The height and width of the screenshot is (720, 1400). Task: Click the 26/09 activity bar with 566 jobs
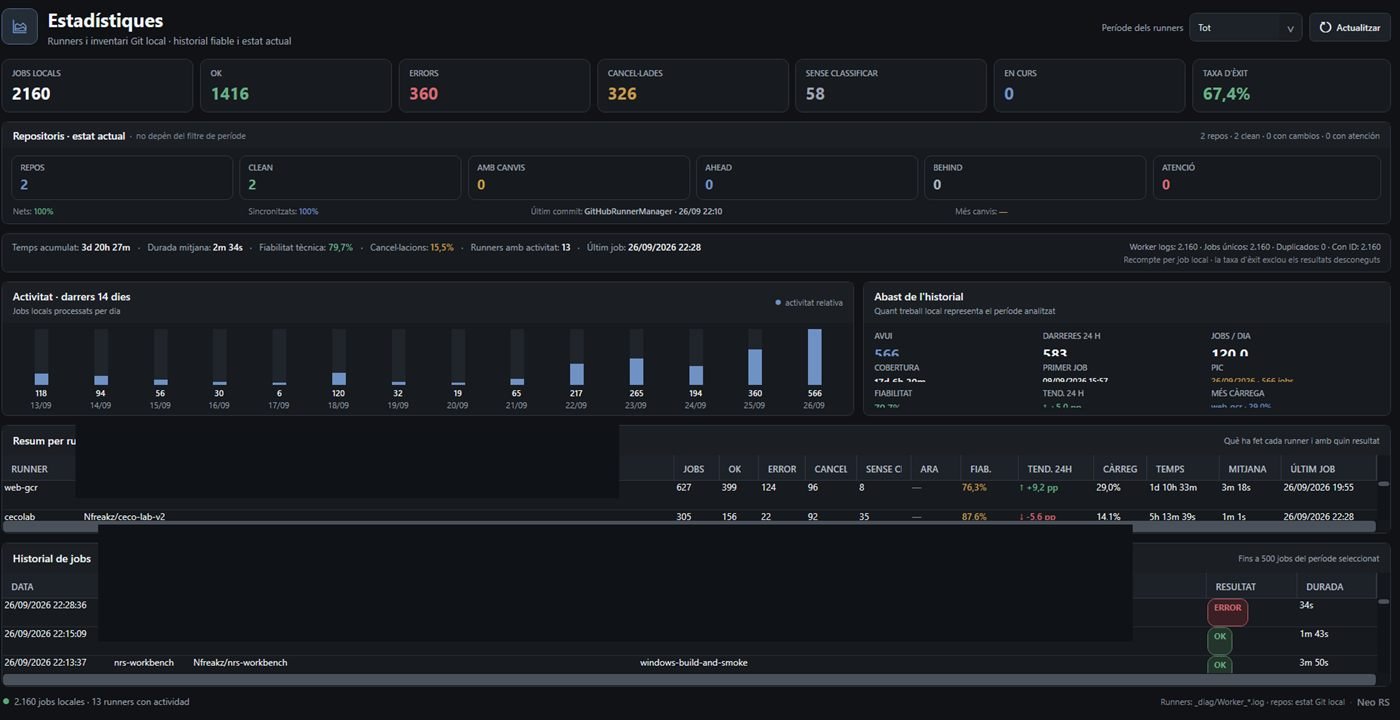(x=814, y=357)
